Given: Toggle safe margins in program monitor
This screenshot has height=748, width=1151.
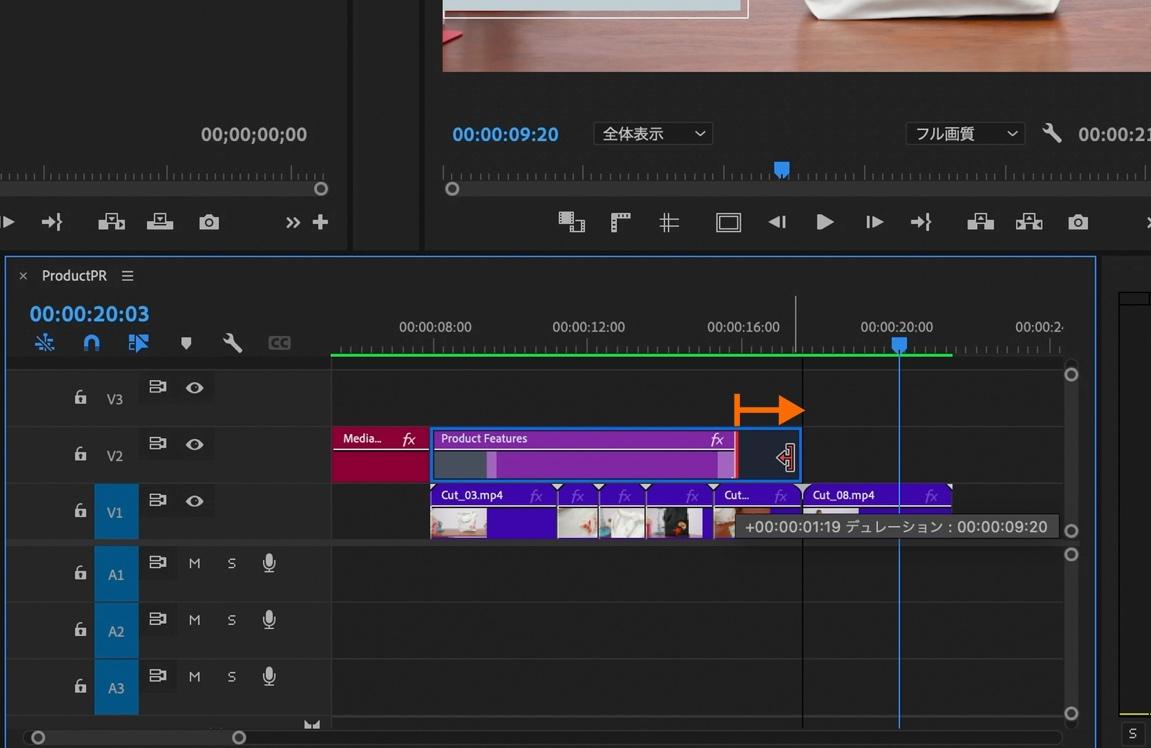Looking at the screenshot, I should pyautogui.click(x=728, y=222).
